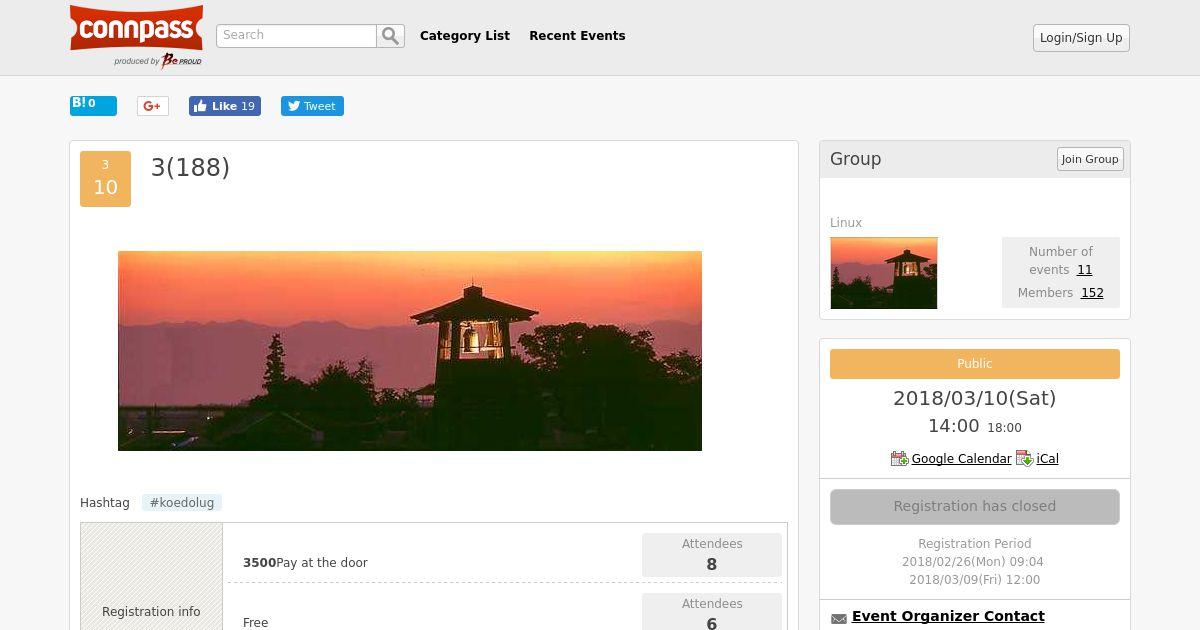Viewport: 1200px width, 630px height.
Task: Click the 'Free' participation type text
Action: tap(256, 622)
